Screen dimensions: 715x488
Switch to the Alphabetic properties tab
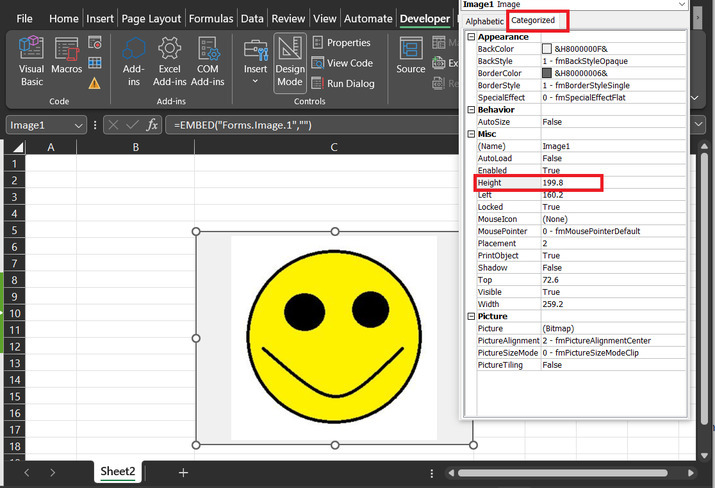(x=485, y=21)
